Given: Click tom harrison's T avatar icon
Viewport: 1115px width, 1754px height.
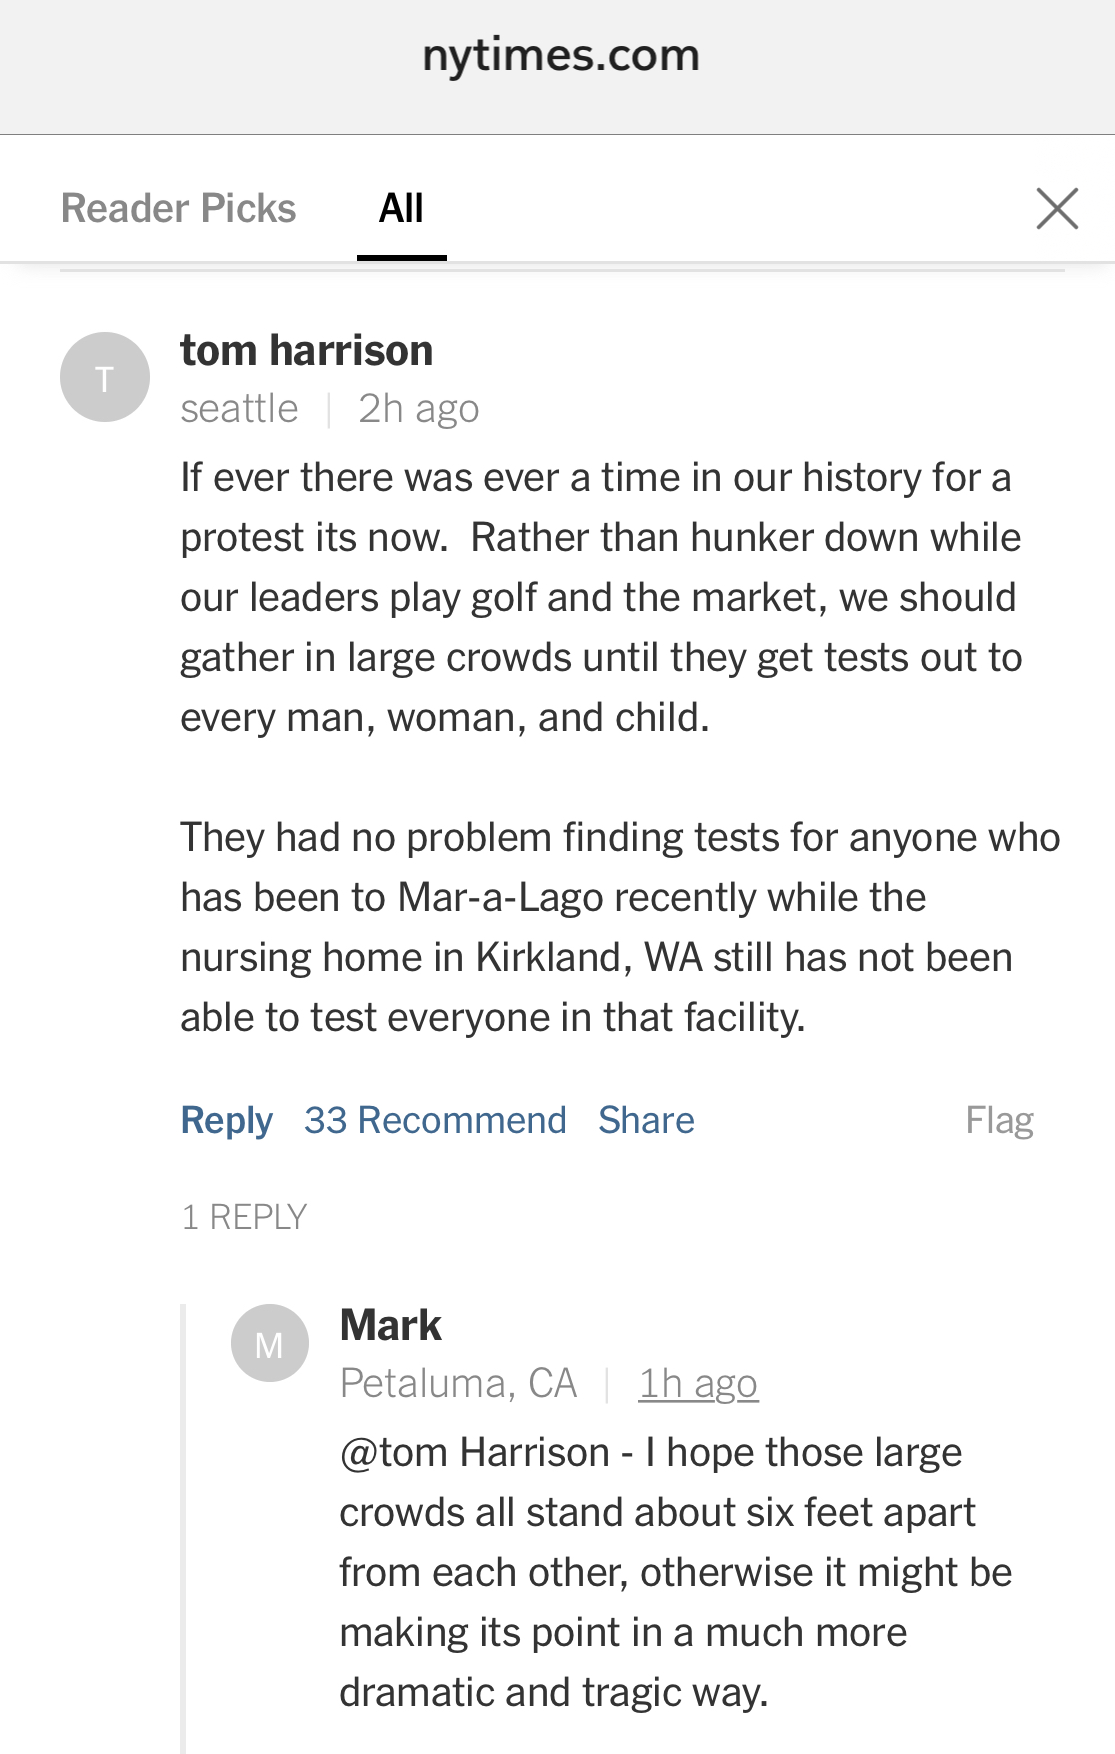Looking at the screenshot, I should click(105, 377).
